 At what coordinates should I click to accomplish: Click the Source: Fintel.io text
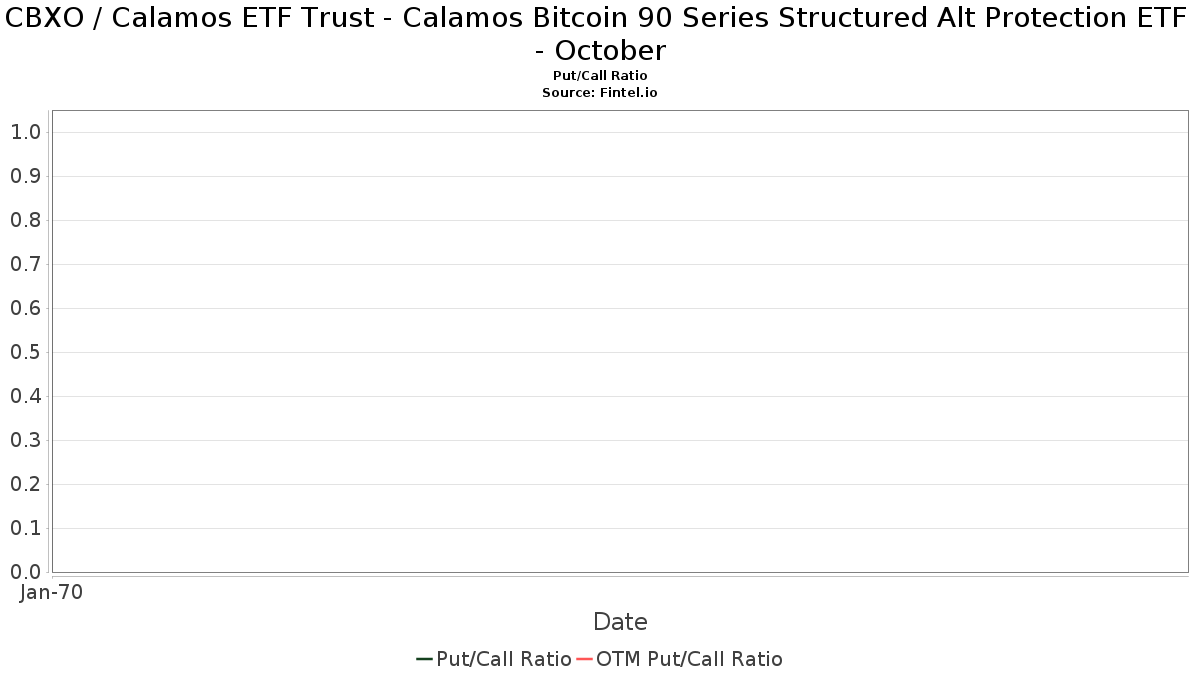(600, 92)
